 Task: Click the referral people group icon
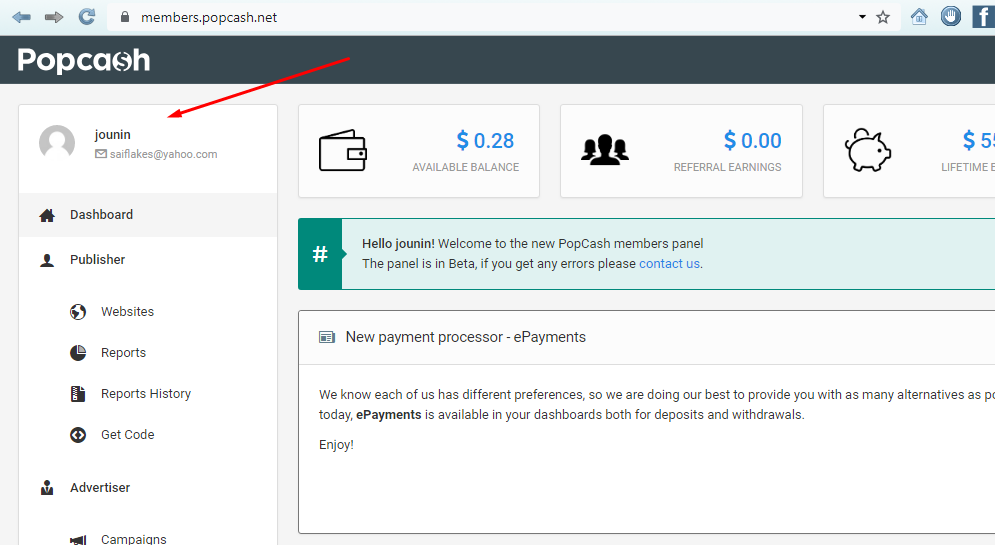(x=605, y=150)
